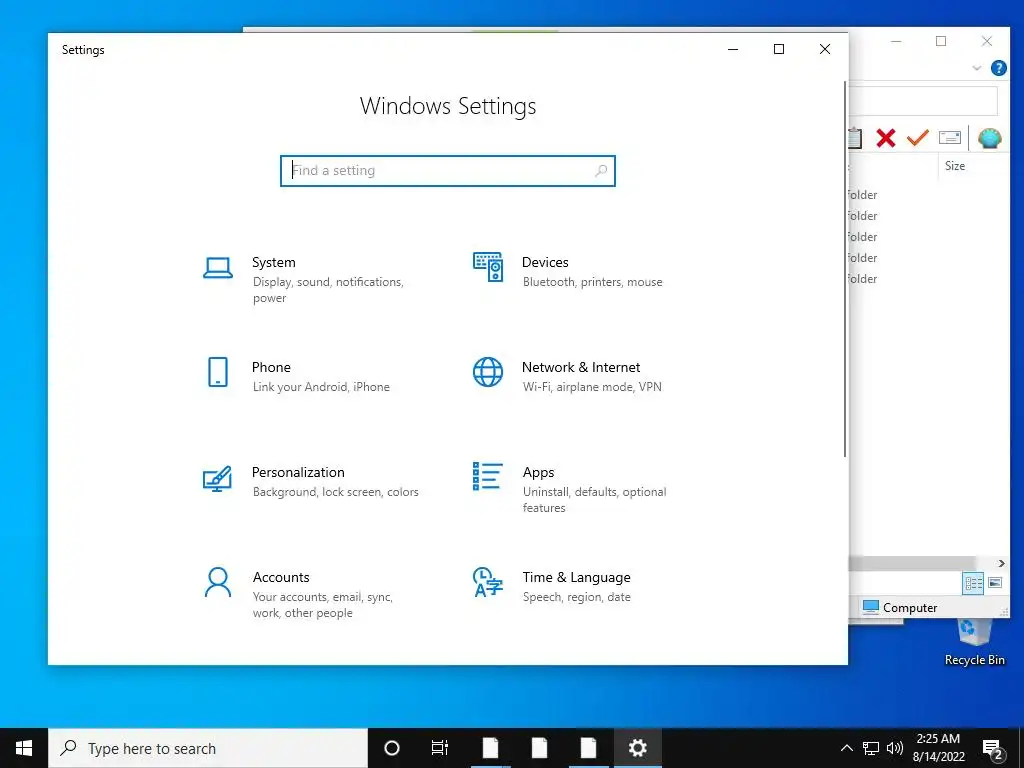Click the clipboard paste icon in background window
1024x768 pixels.
(x=855, y=138)
